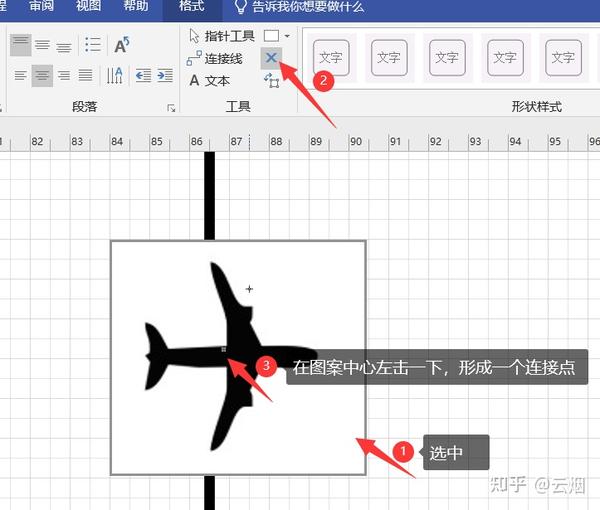Align paragraph text left
Viewport: 600px width, 510px height.
pyautogui.click(x=21, y=75)
